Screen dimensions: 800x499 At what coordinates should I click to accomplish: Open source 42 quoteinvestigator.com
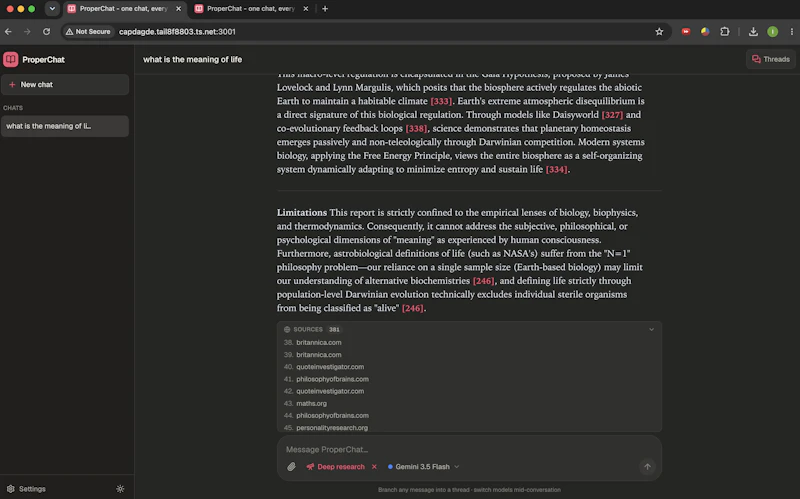(x=330, y=391)
